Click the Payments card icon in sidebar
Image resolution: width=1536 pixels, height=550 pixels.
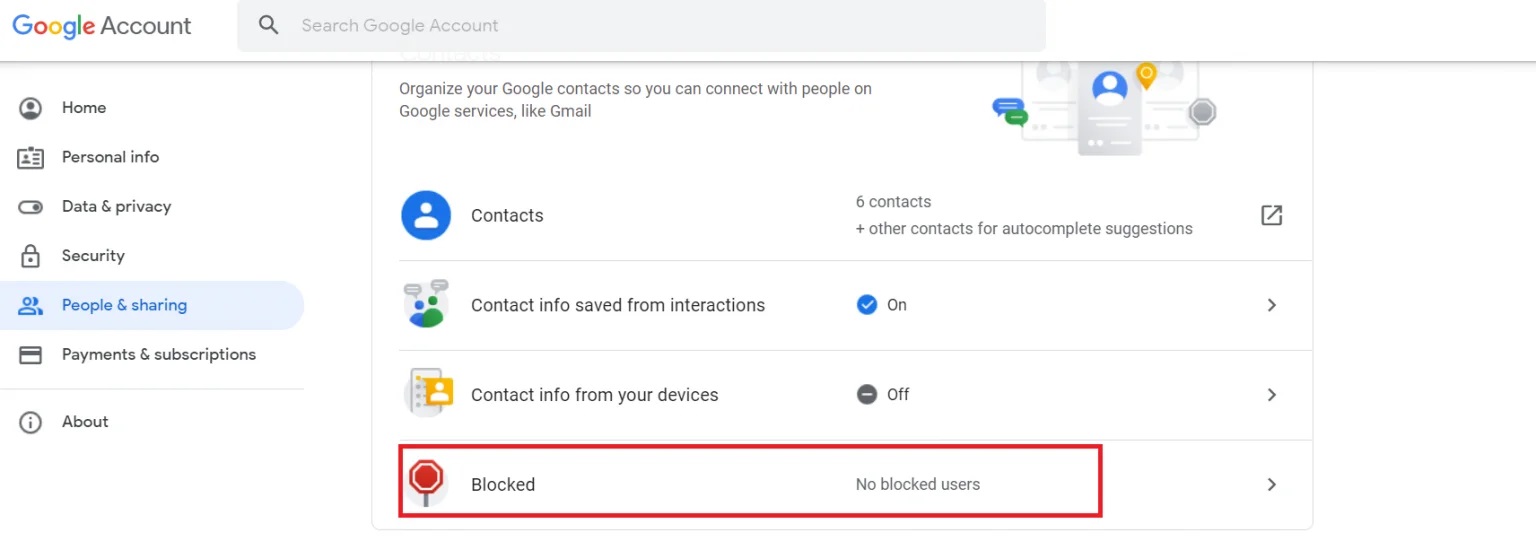coord(31,355)
